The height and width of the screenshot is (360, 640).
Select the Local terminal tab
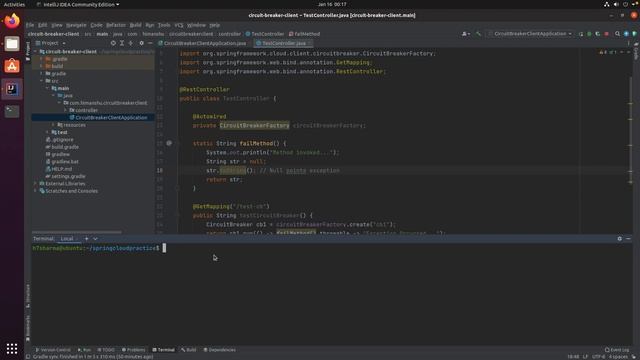(x=67, y=239)
